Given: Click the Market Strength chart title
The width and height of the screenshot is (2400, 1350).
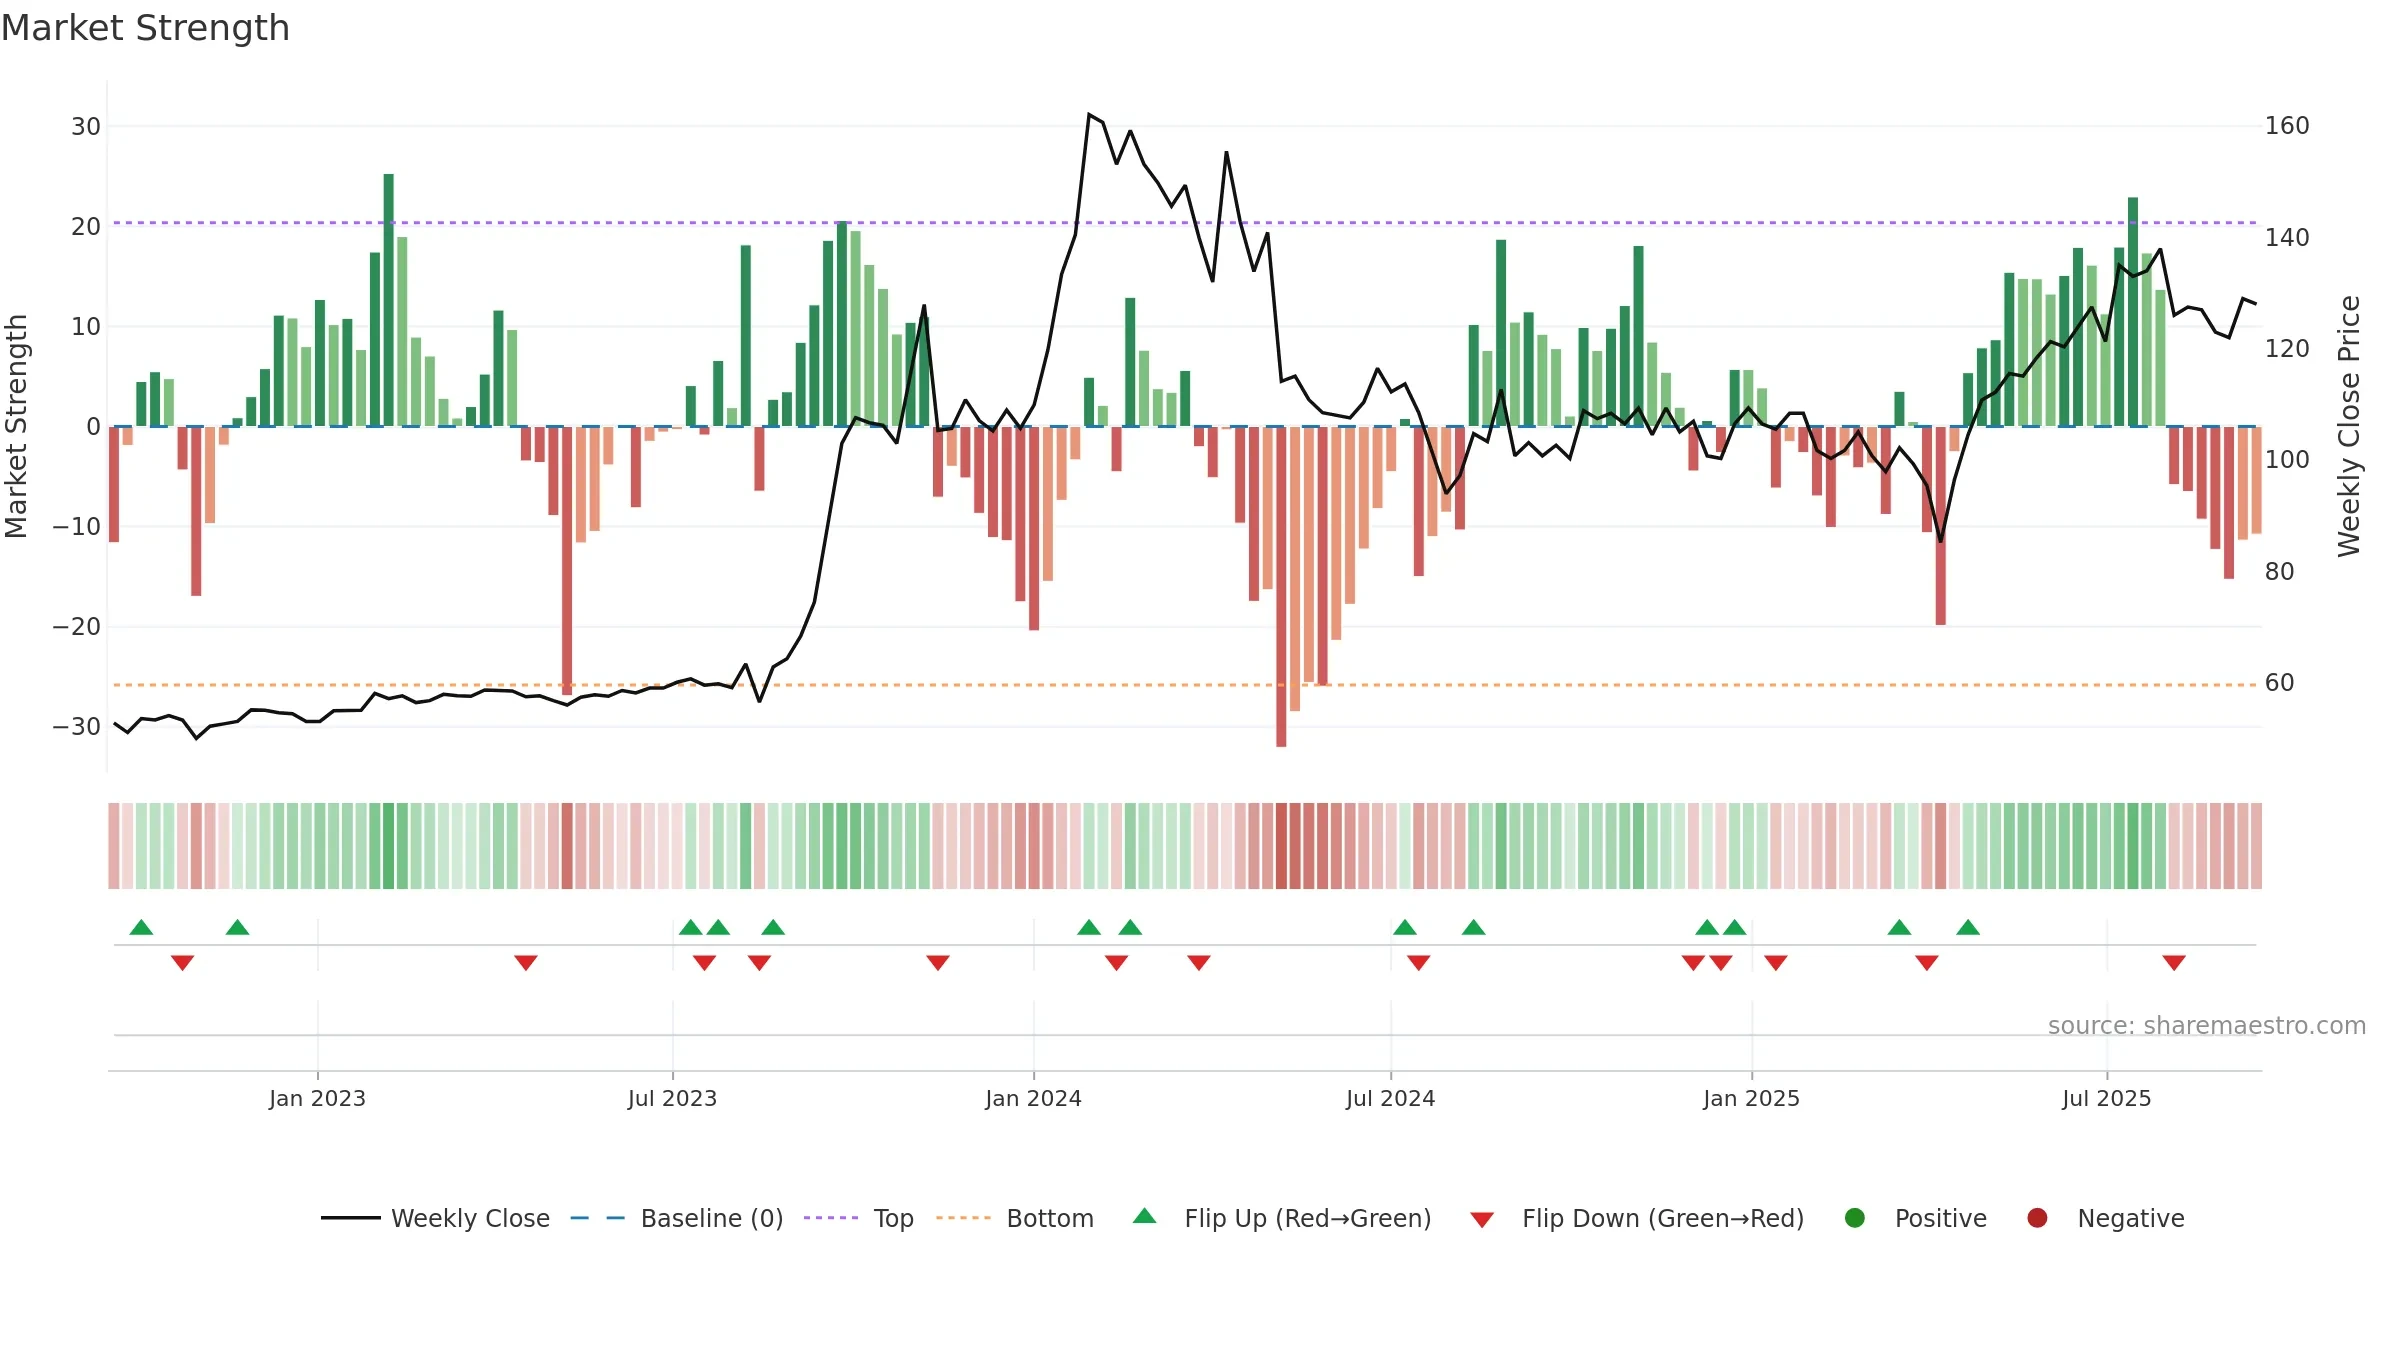Looking at the screenshot, I should click(146, 28).
